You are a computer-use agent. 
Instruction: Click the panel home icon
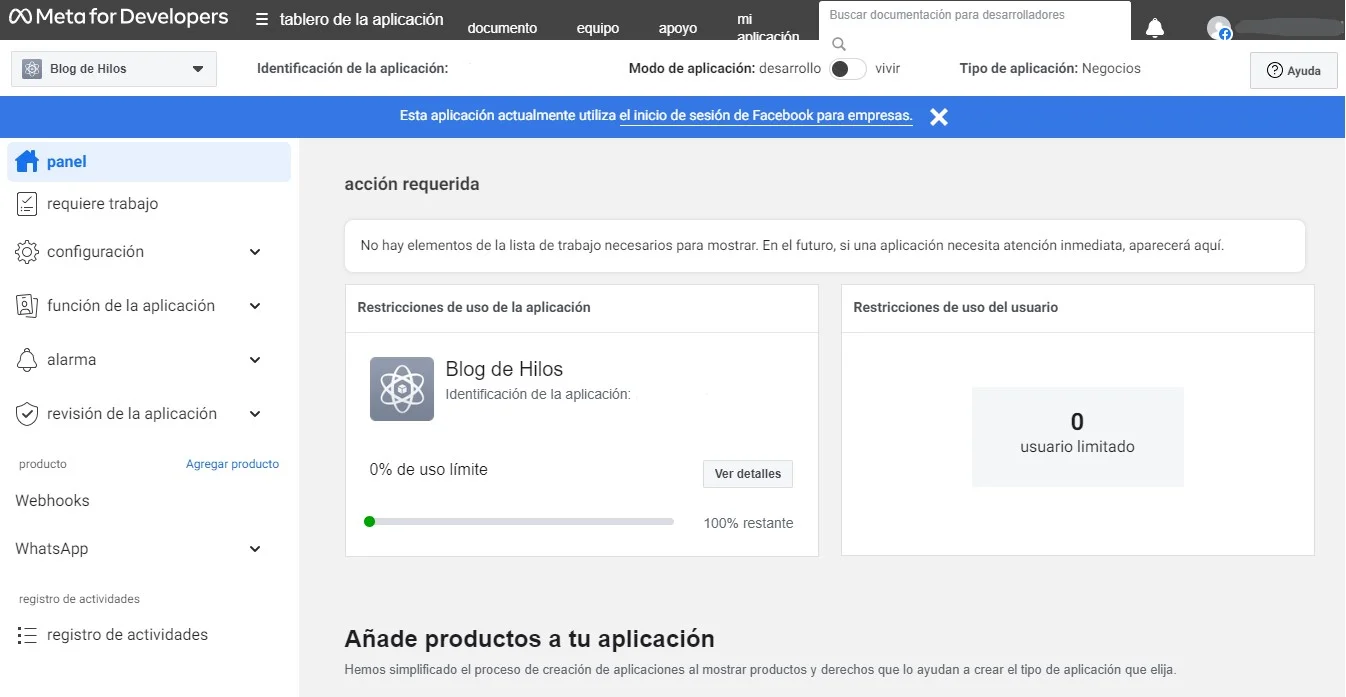(27, 162)
